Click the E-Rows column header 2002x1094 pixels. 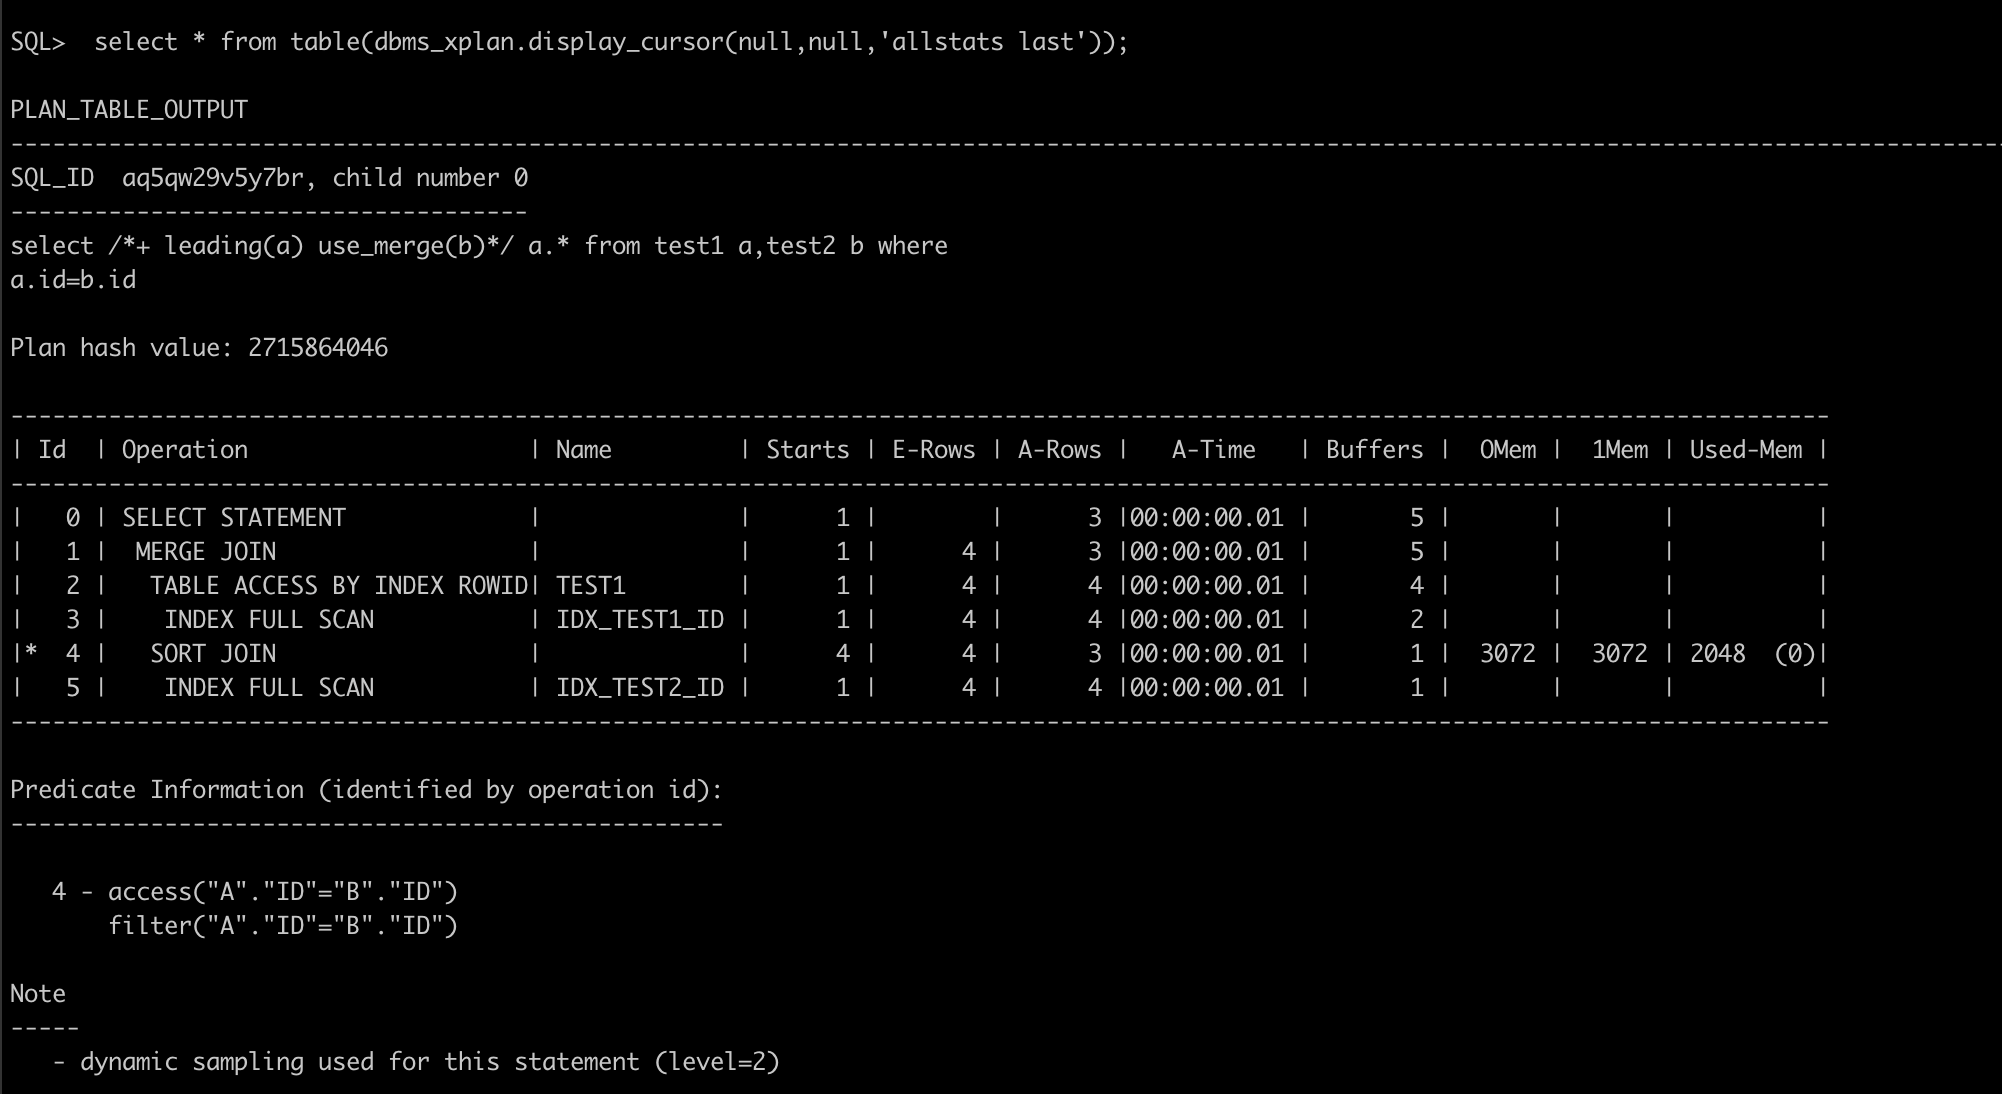pyautogui.click(x=933, y=450)
